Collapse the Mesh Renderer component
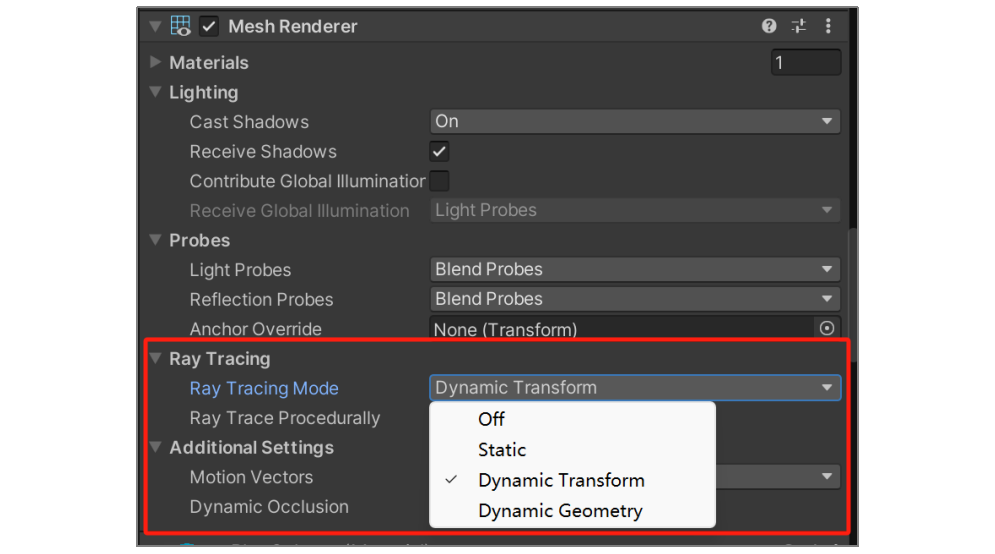 coord(155,26)
